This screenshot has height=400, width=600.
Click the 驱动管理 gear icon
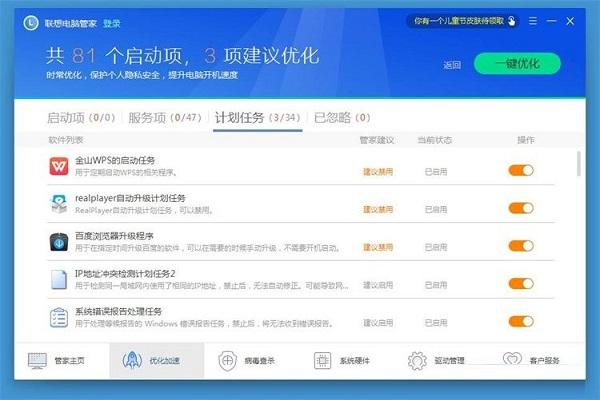(x=417, y=361)
